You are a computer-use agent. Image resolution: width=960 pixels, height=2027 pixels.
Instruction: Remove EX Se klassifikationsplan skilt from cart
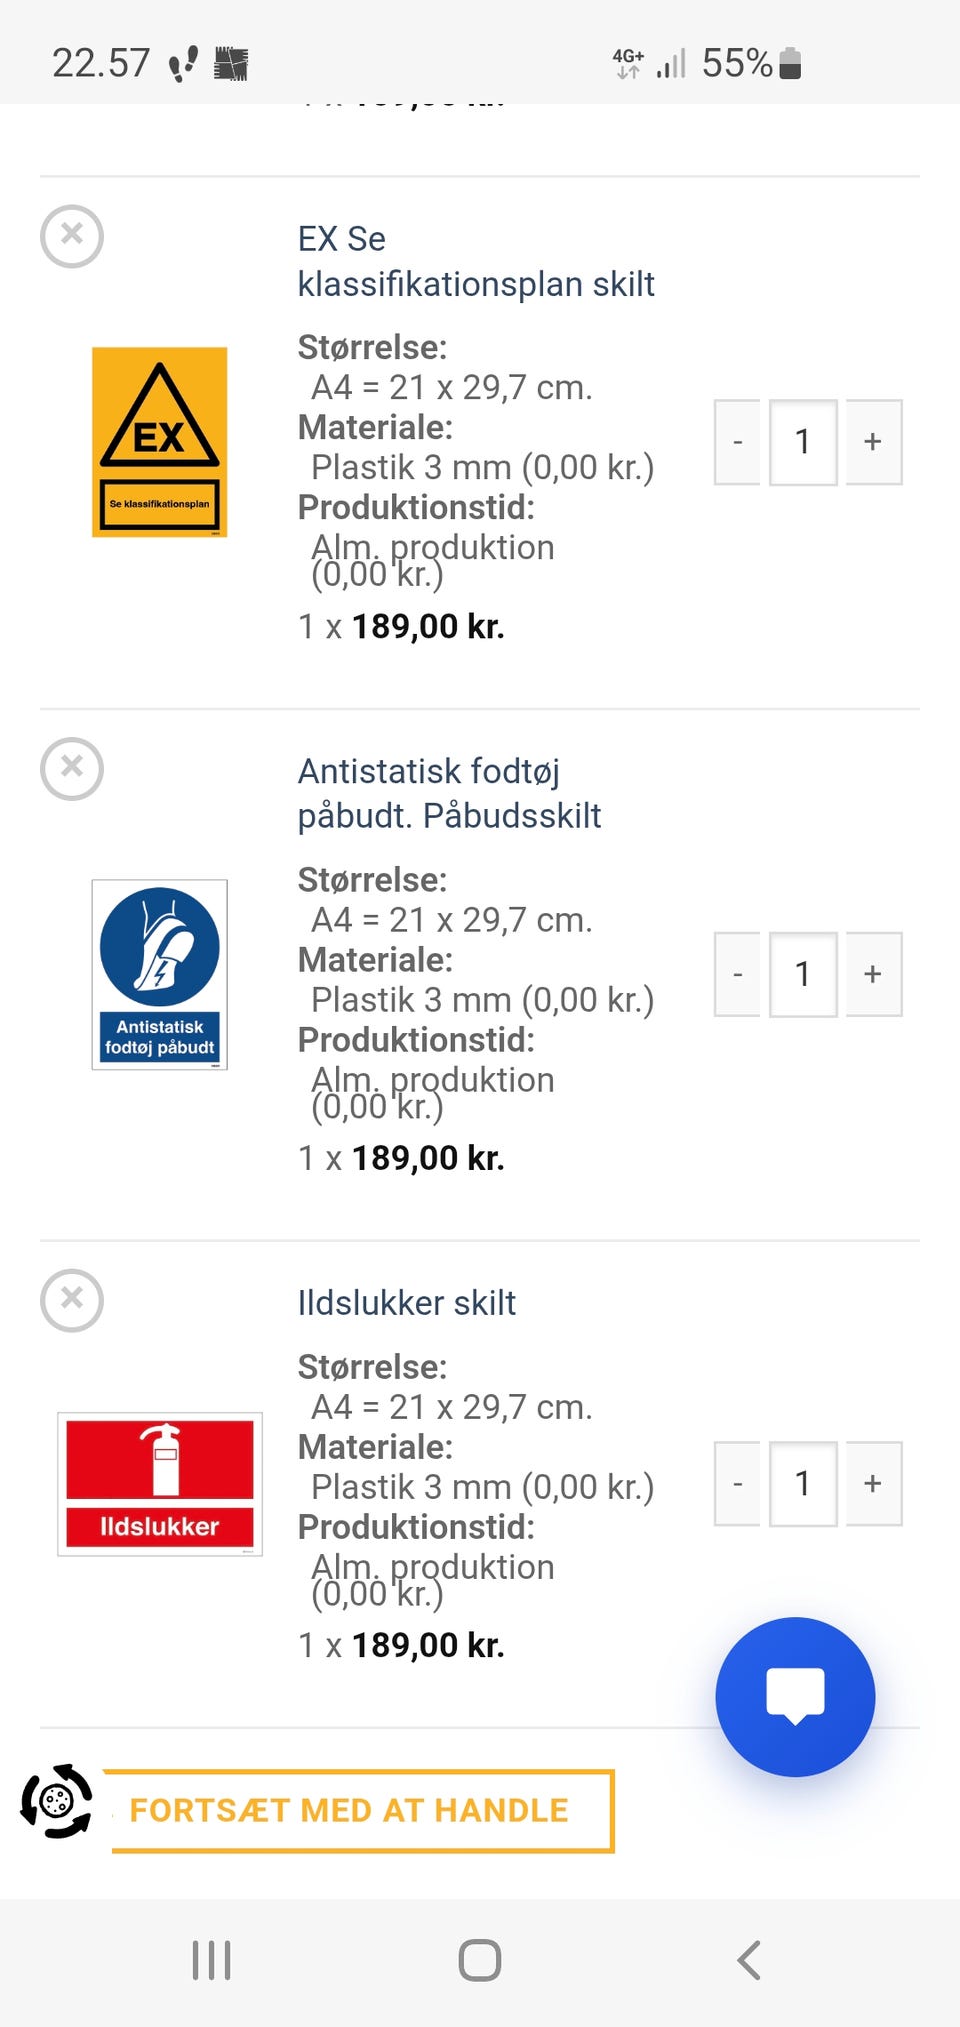72,237
